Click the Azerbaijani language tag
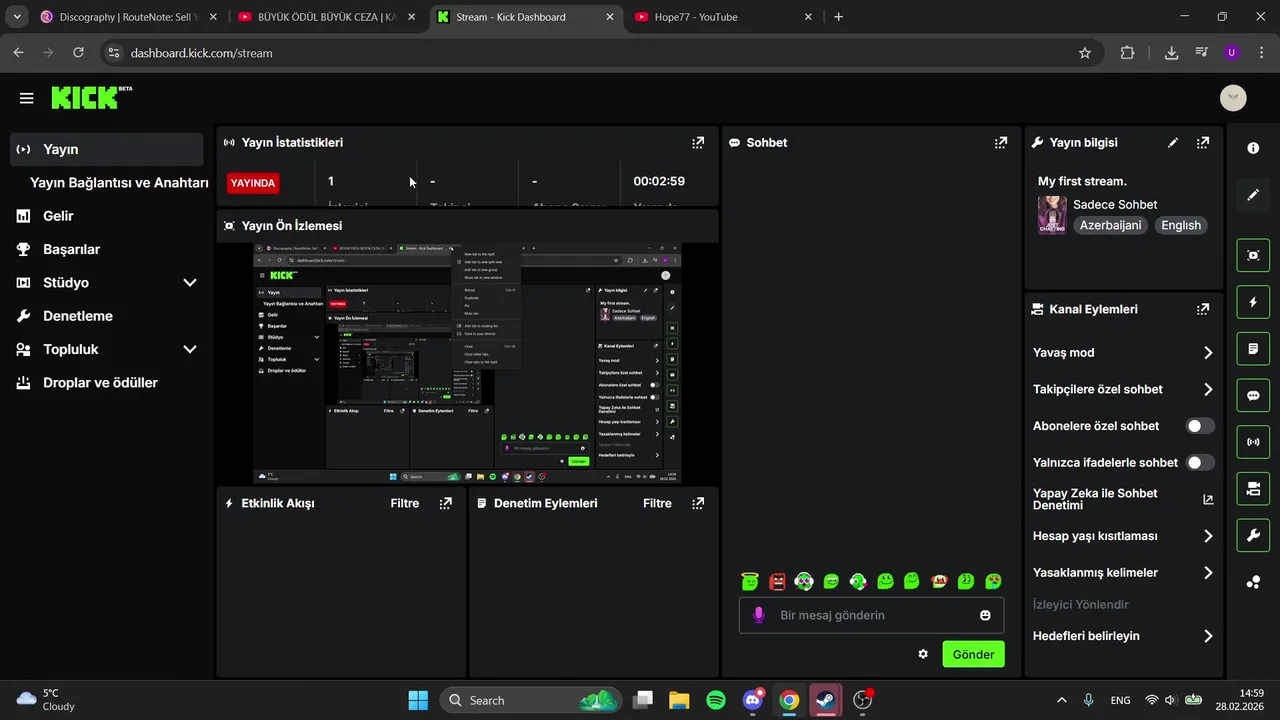The image size is (1280, 720). coord(1110,226)
